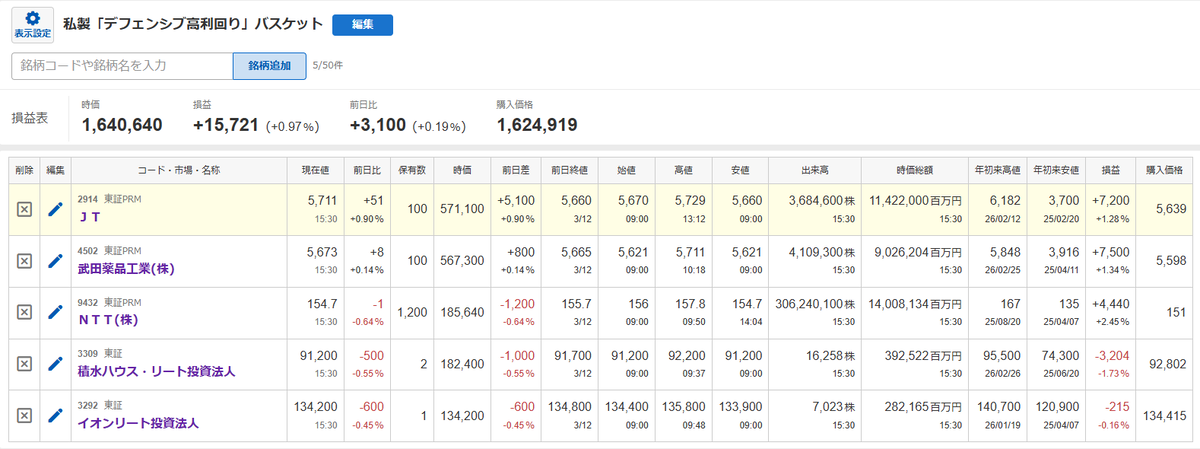Screen dimensions: 1200x449
Task: Edit 積水ハウス・リート holding pencil icon
Action: tap(56, 363)
